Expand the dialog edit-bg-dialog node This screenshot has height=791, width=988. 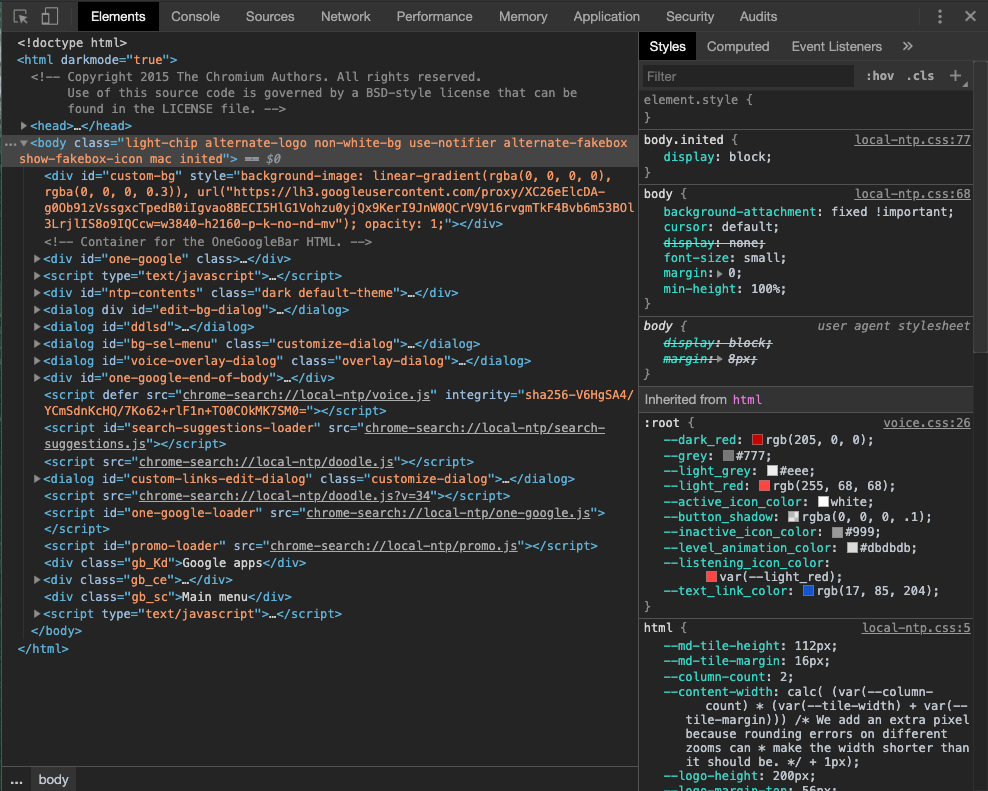tap(37, 309)
